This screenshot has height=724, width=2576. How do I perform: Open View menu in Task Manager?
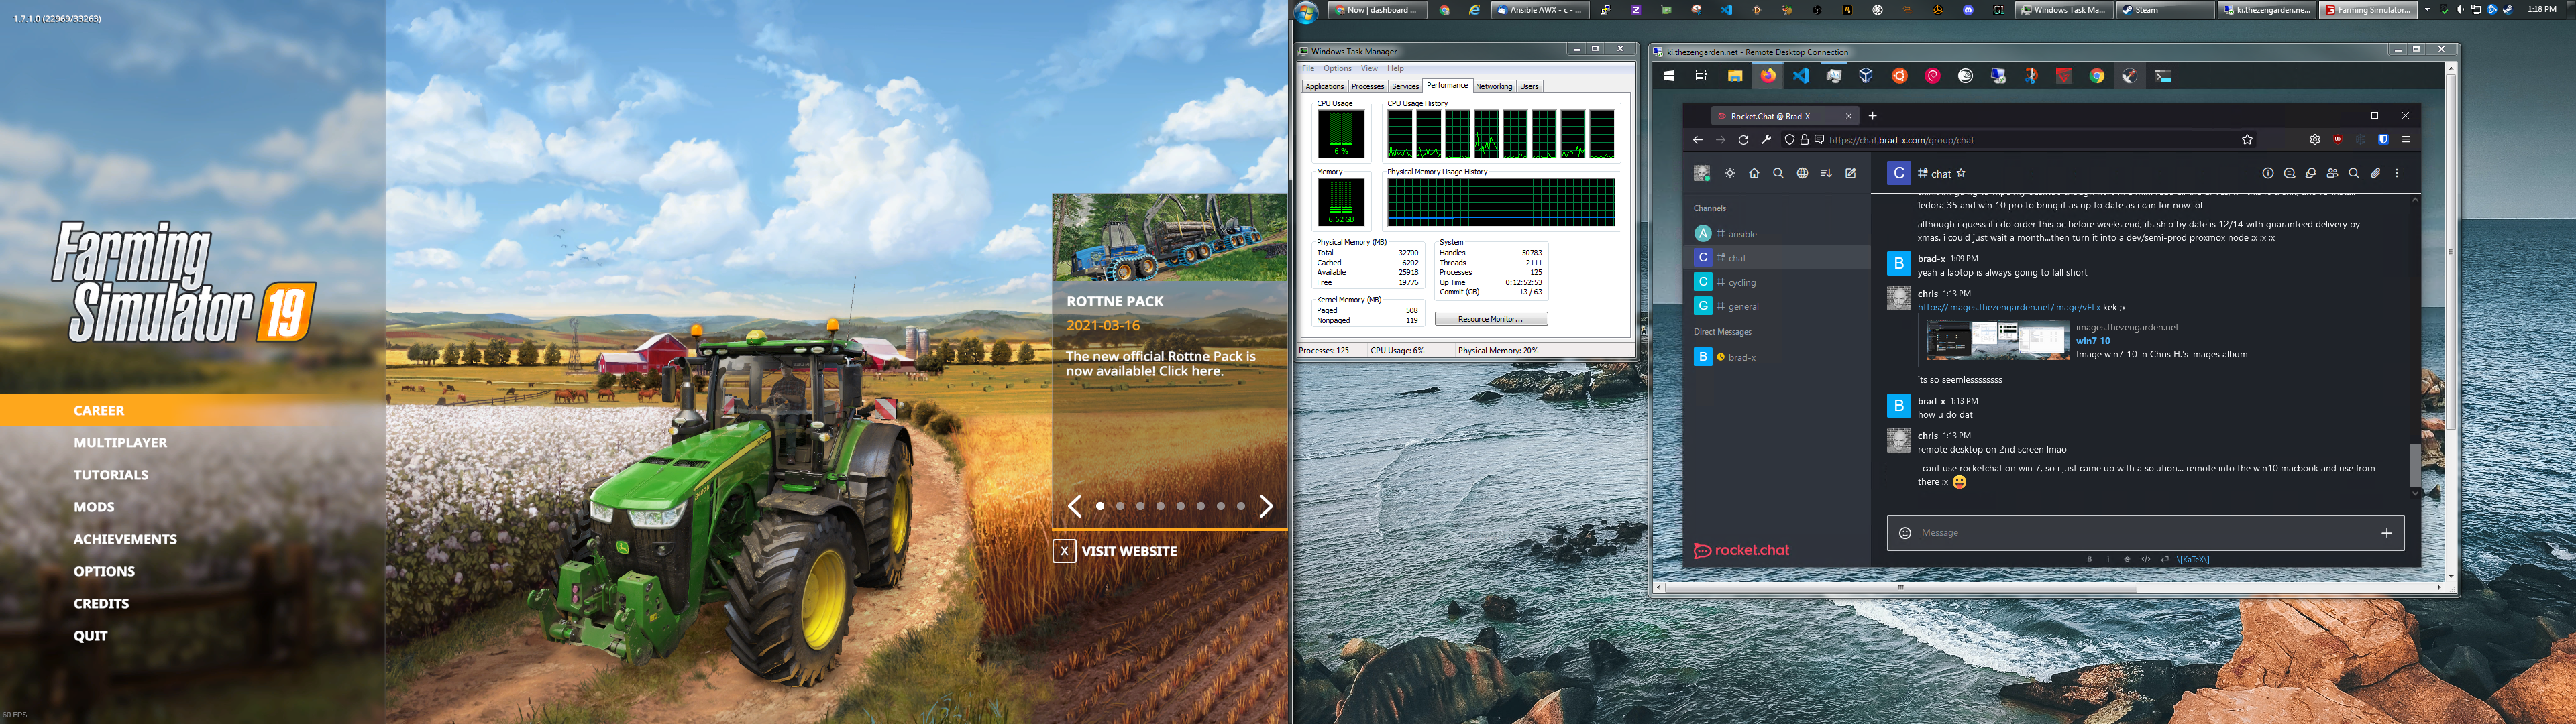(1369, 69)
